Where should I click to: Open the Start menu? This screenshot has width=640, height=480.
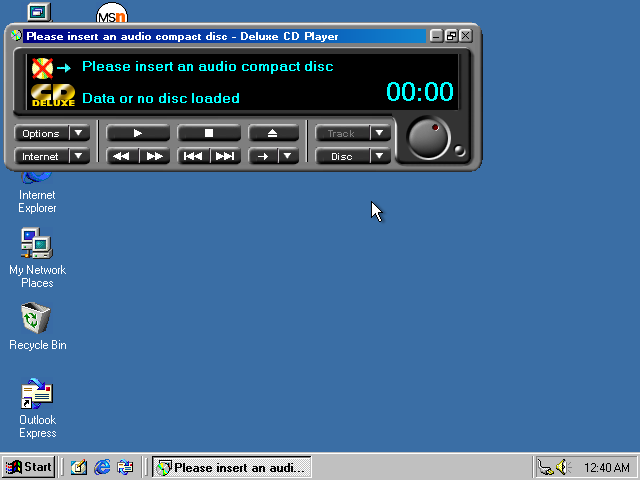coord(29,467)
